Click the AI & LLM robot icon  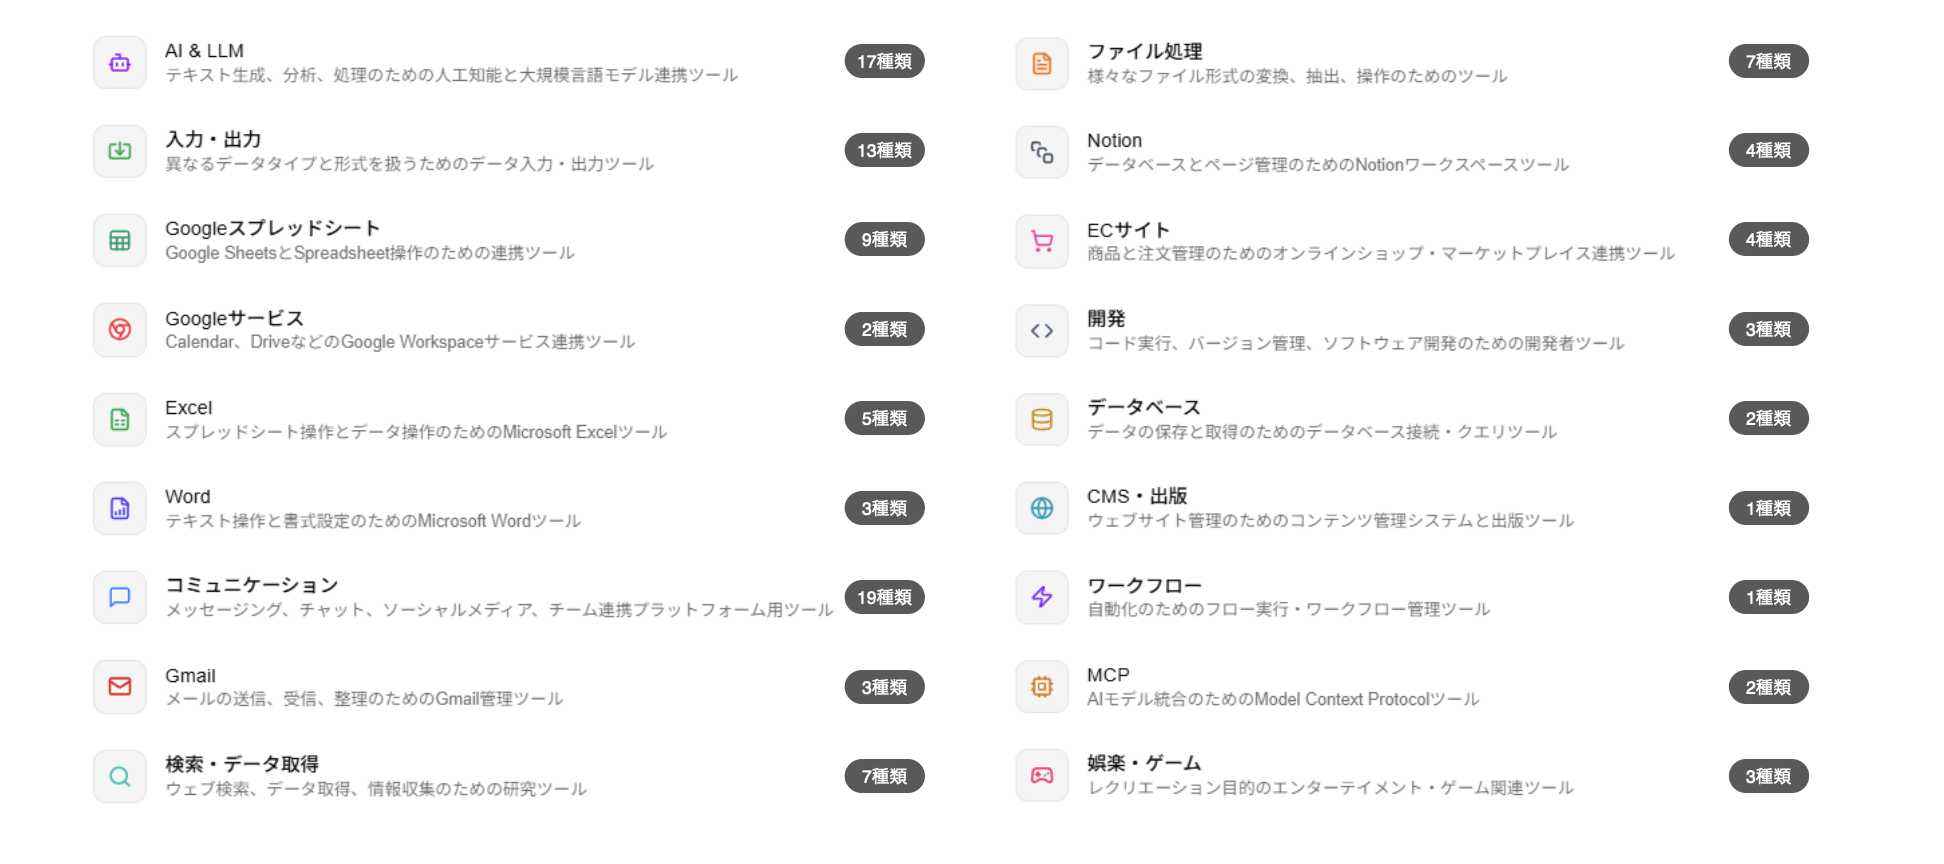pos(120,62)
